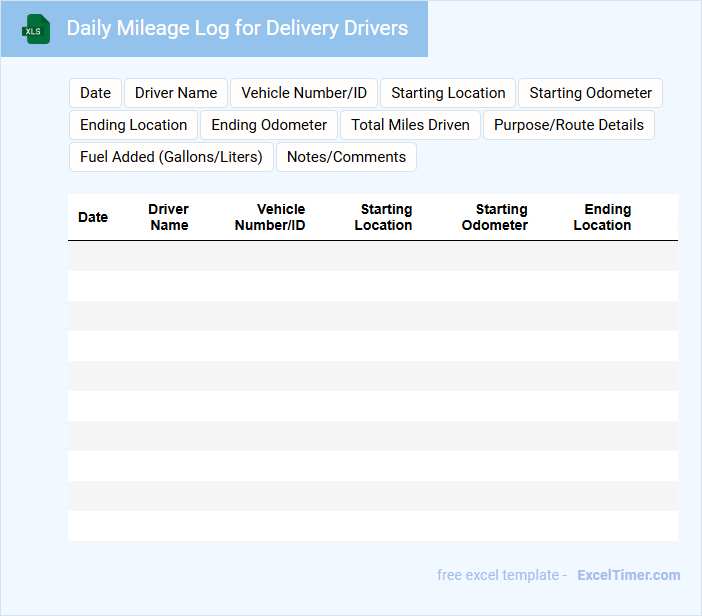This screenshot has width=702, height=616.
Task: Click the Date column header
Action: [93, 217]
